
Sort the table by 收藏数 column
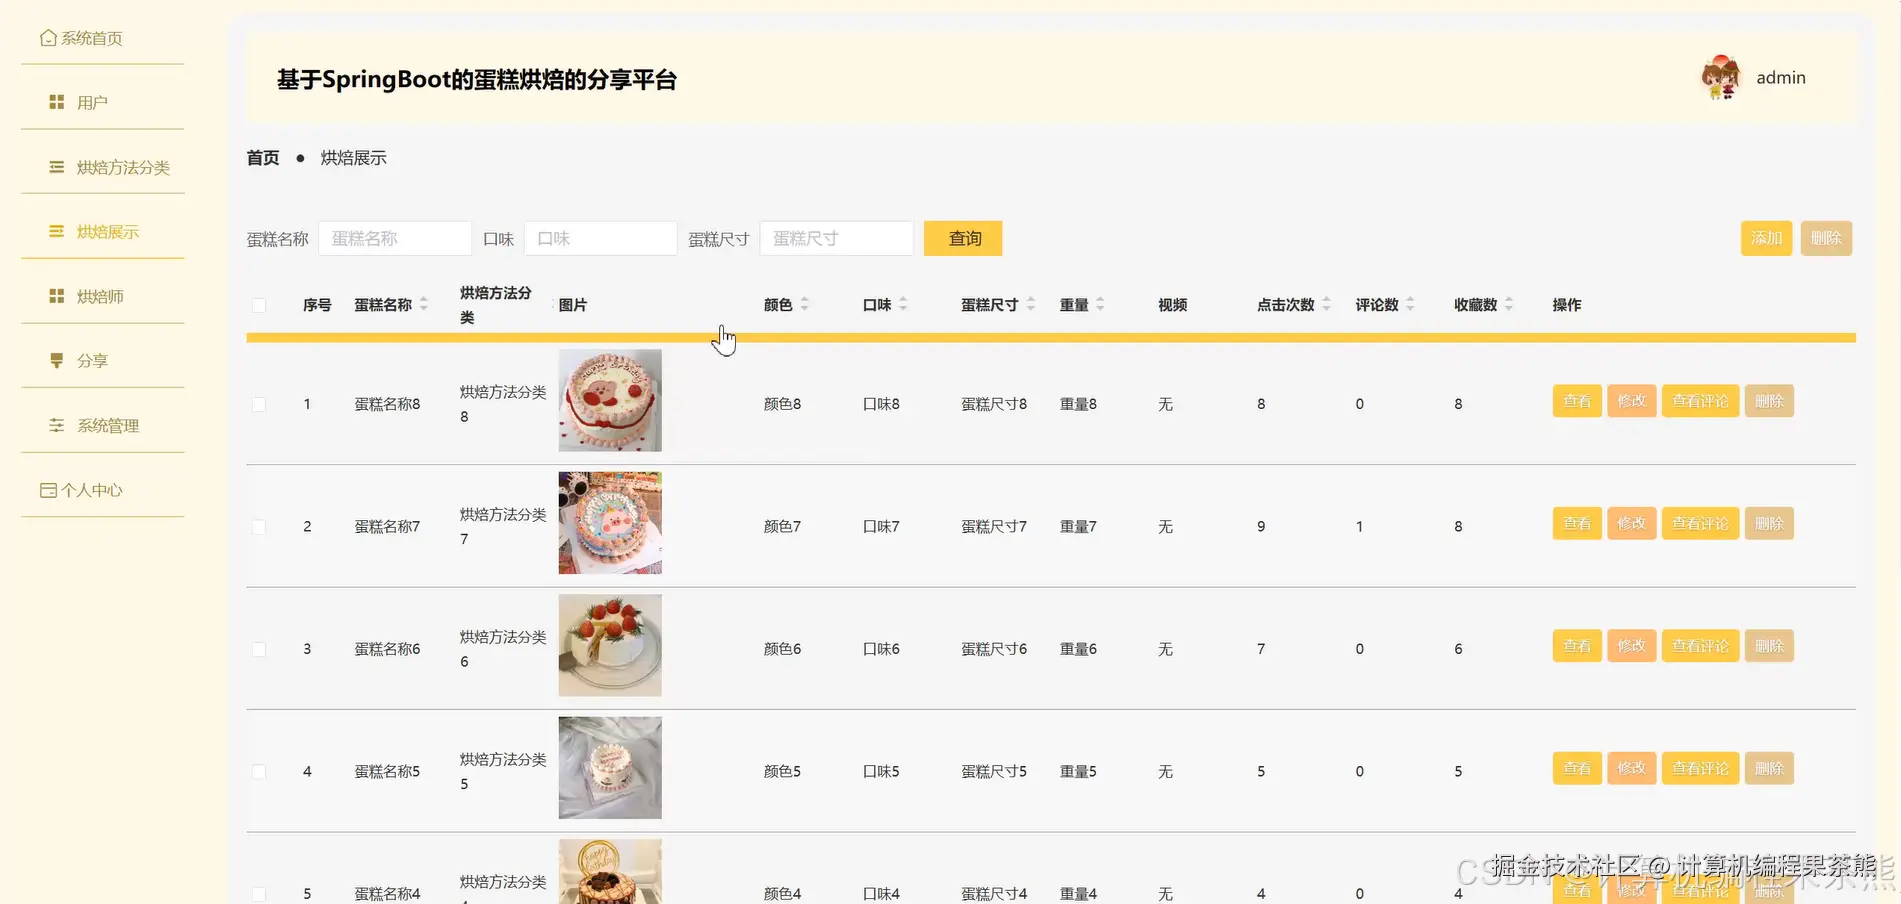coord(1509,304)
